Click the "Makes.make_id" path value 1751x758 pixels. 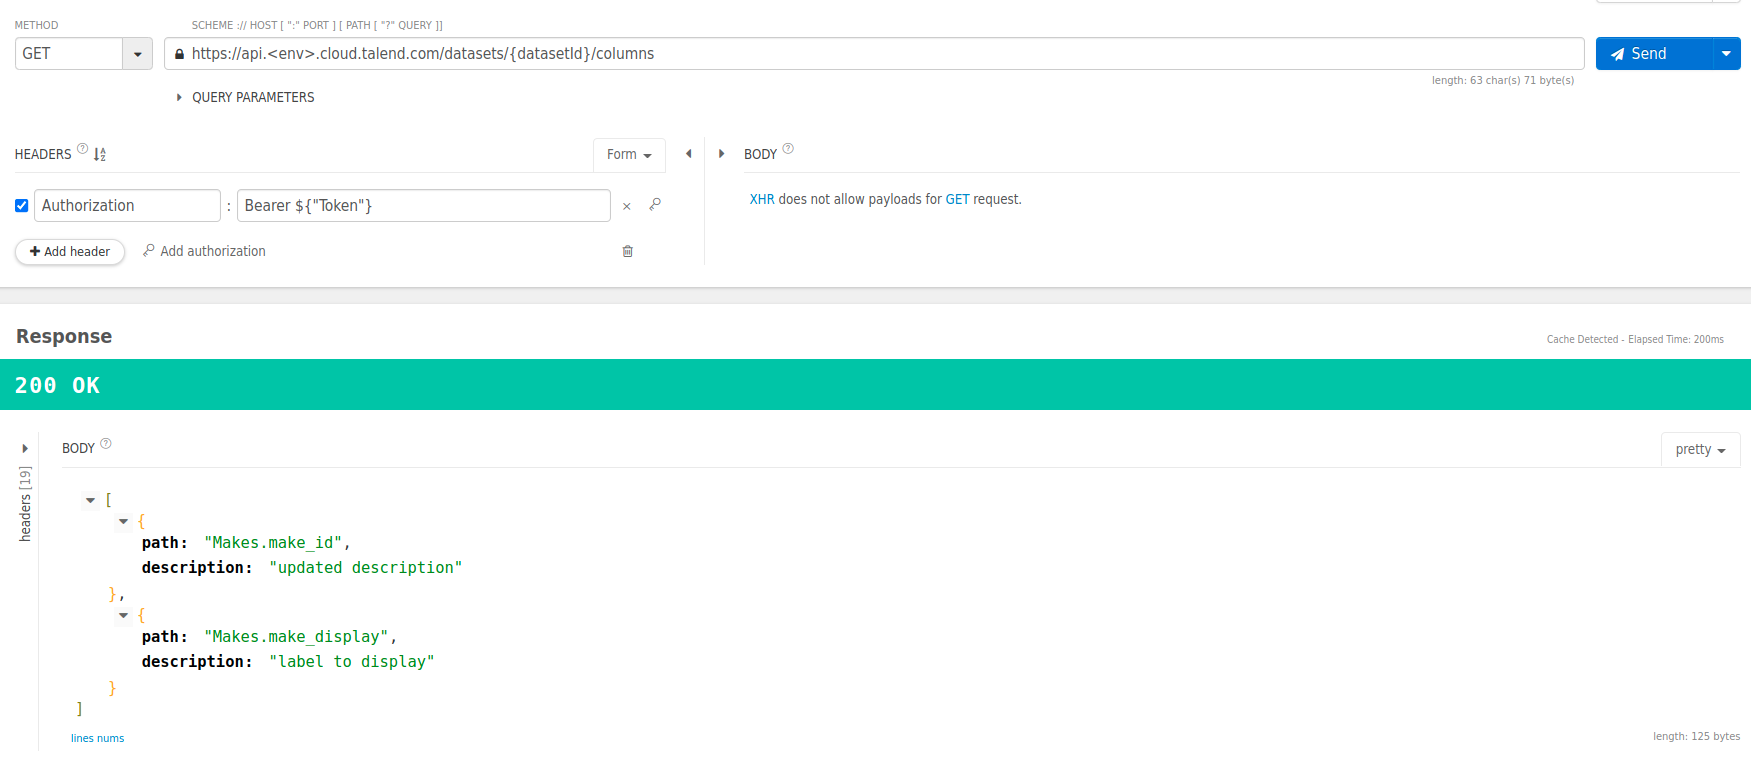[x=273, y=543]
